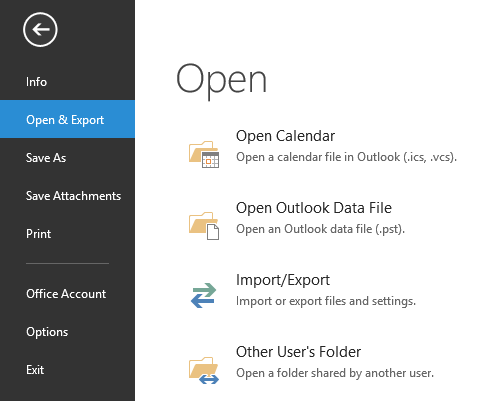Click the Other User's Folder heading

[x=298, y=352]
